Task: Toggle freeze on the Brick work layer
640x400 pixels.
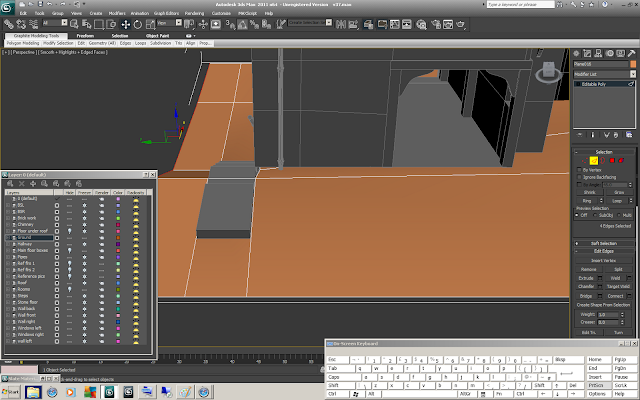Action: click(x=85, y=218)
